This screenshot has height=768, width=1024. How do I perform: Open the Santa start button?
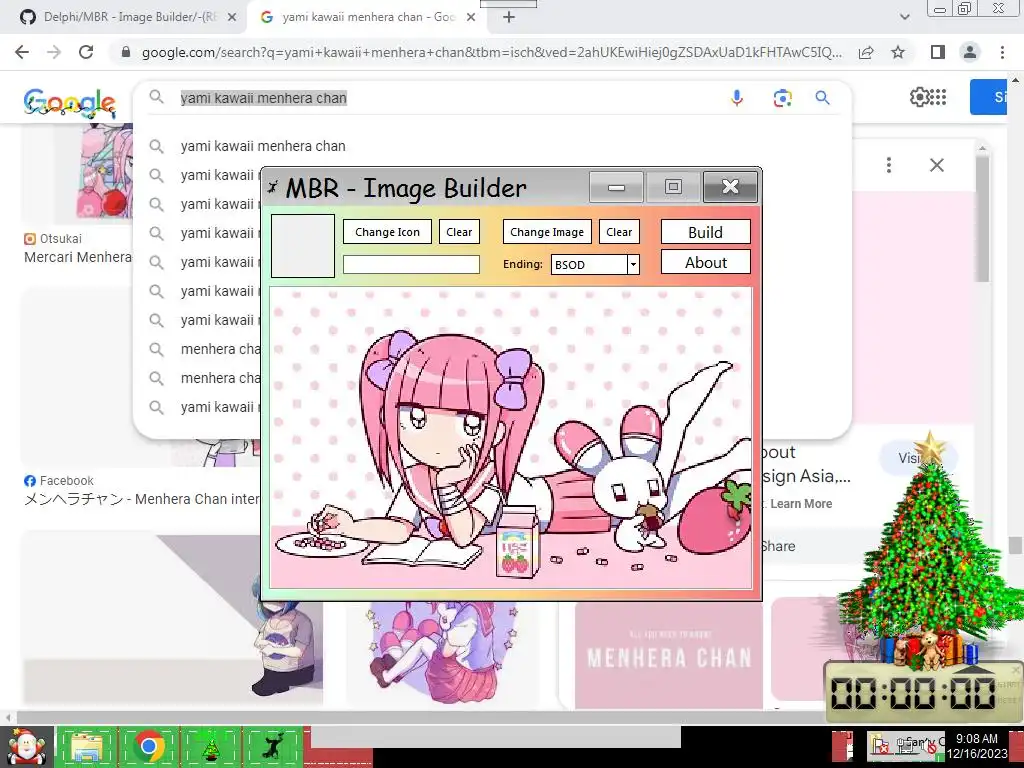26,746
